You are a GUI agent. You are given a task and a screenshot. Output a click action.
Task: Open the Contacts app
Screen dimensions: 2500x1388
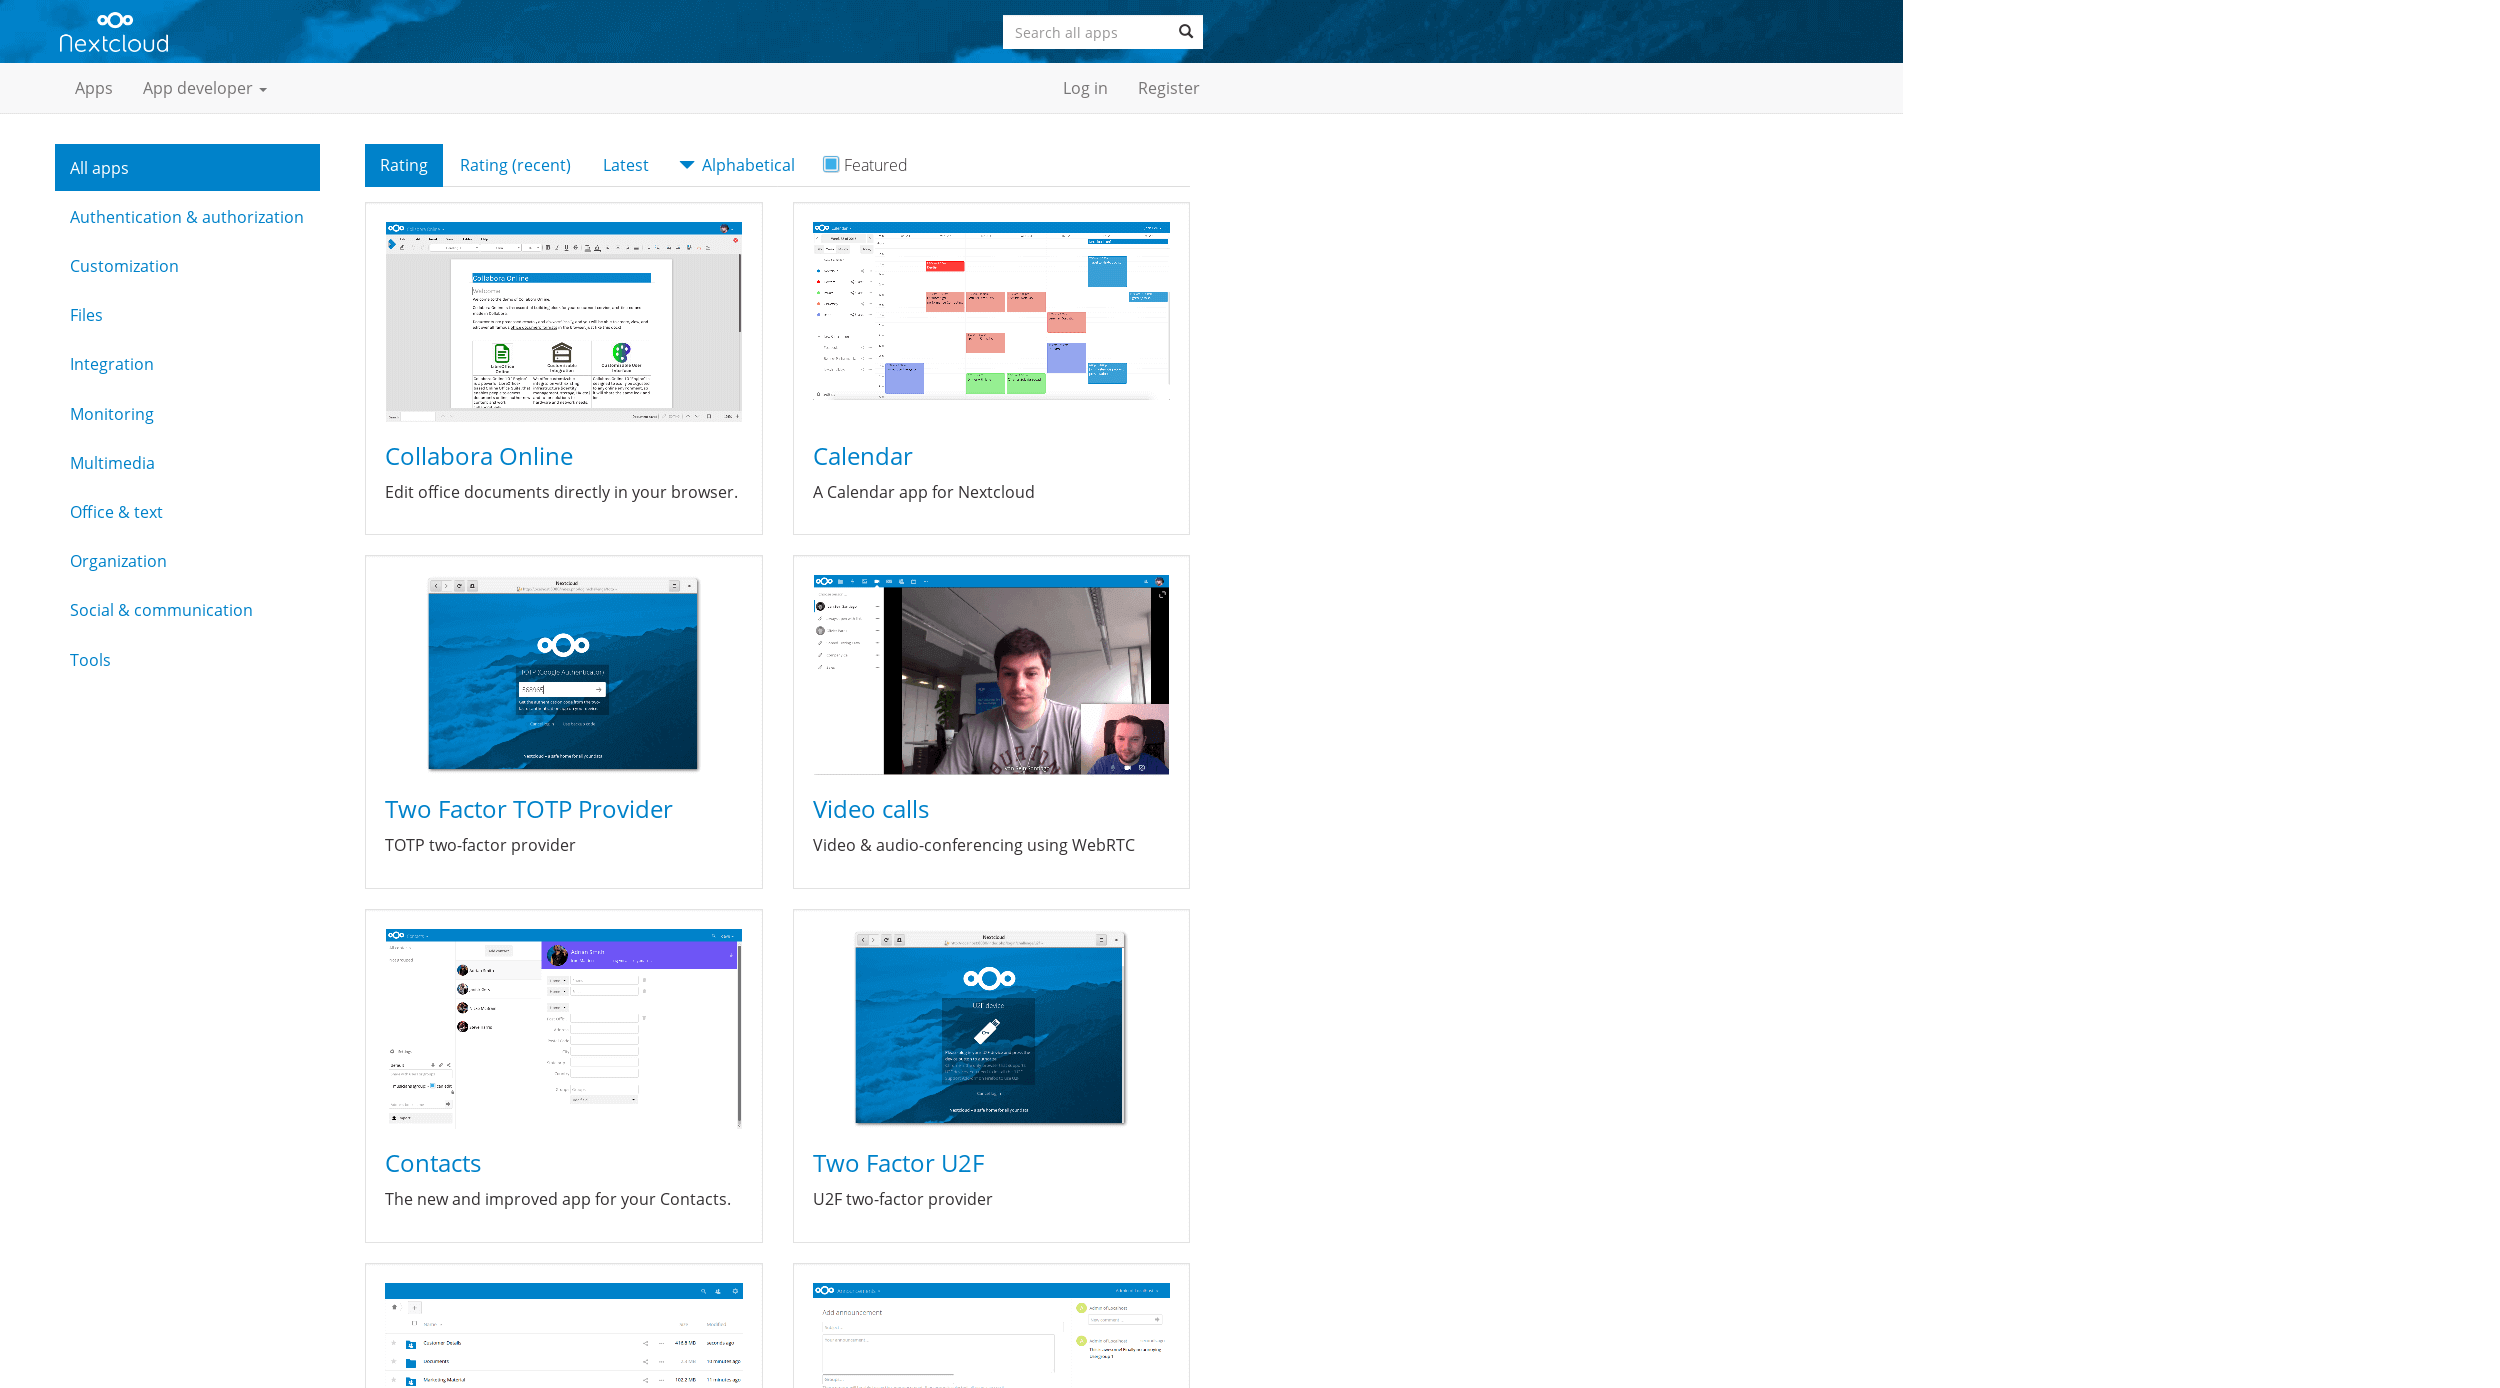point(432,1162)
